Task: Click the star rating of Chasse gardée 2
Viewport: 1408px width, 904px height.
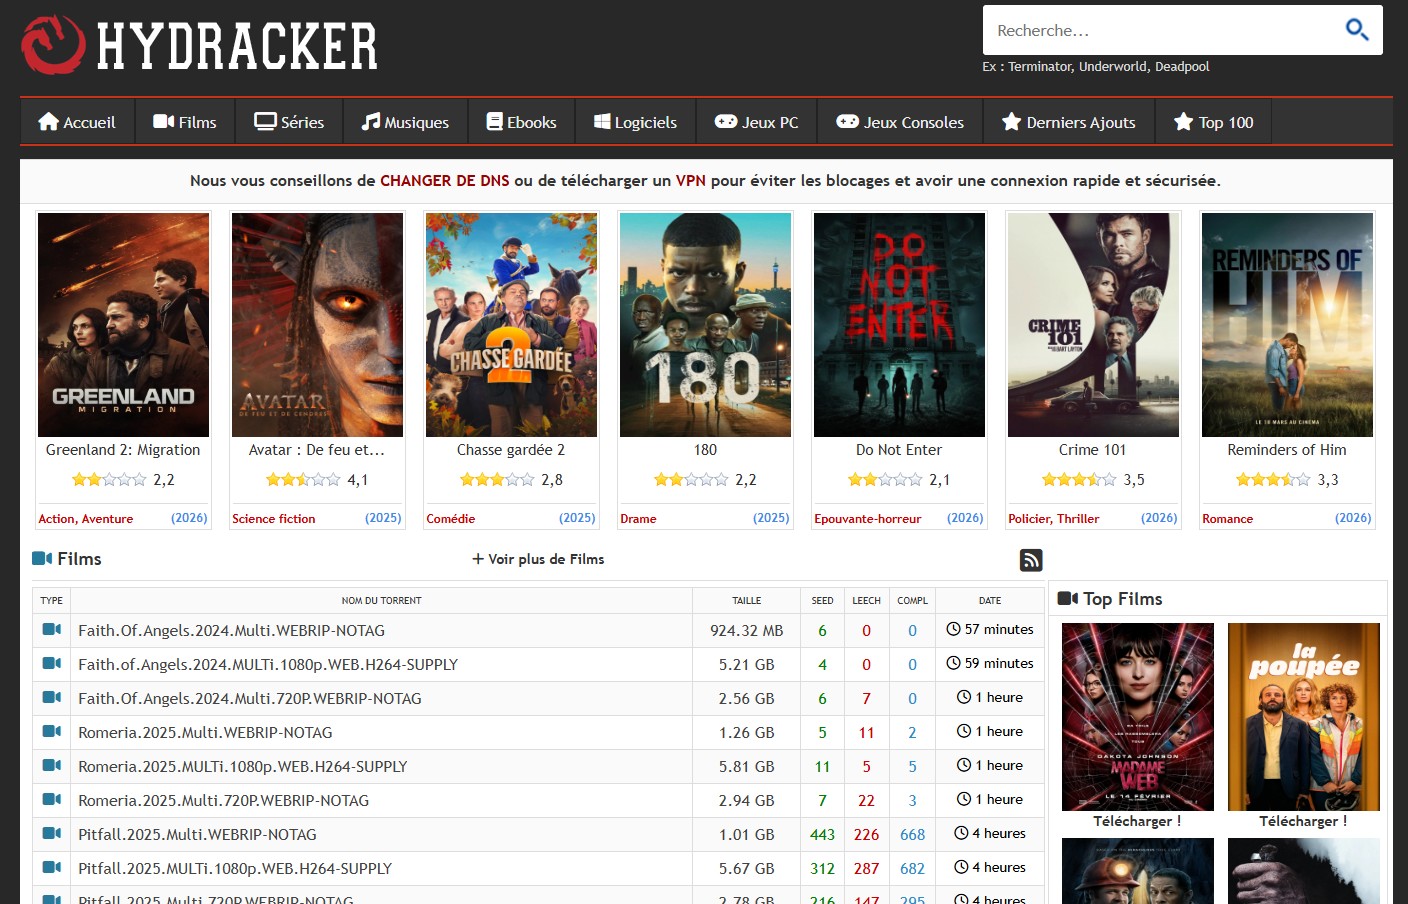Action: pyautogui.click(x=497, y=480)
